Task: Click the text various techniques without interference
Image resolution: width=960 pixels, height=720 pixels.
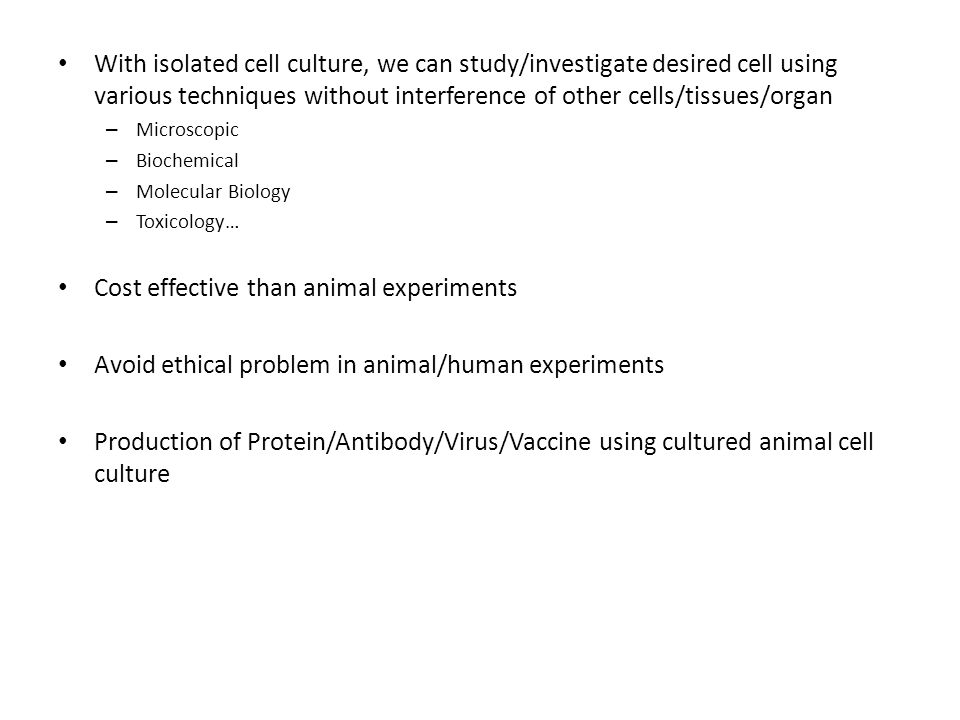Action: point(309,96)
